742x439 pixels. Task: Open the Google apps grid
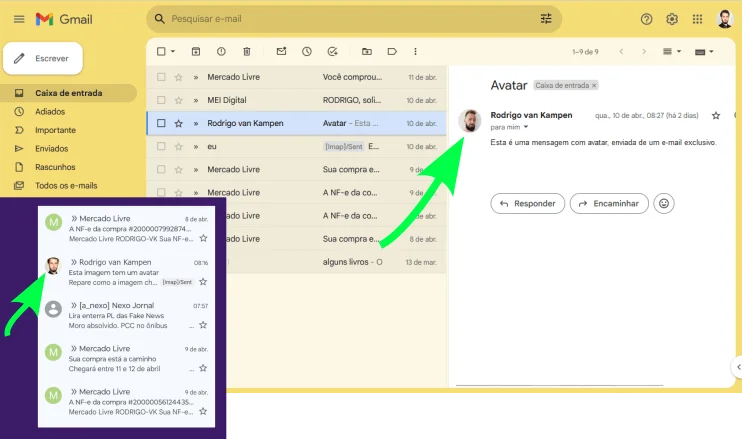click(x=697, y=19)
